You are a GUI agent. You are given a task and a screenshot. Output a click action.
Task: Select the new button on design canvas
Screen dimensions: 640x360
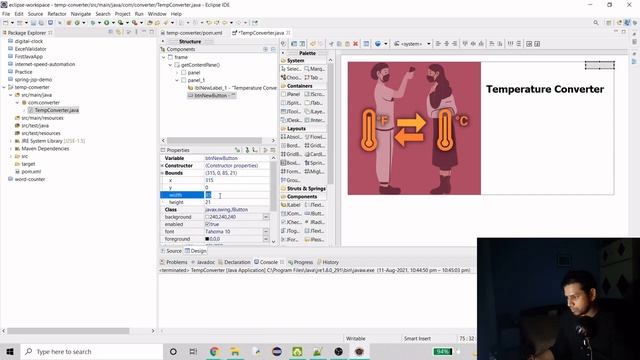click(x=600, y=65)
